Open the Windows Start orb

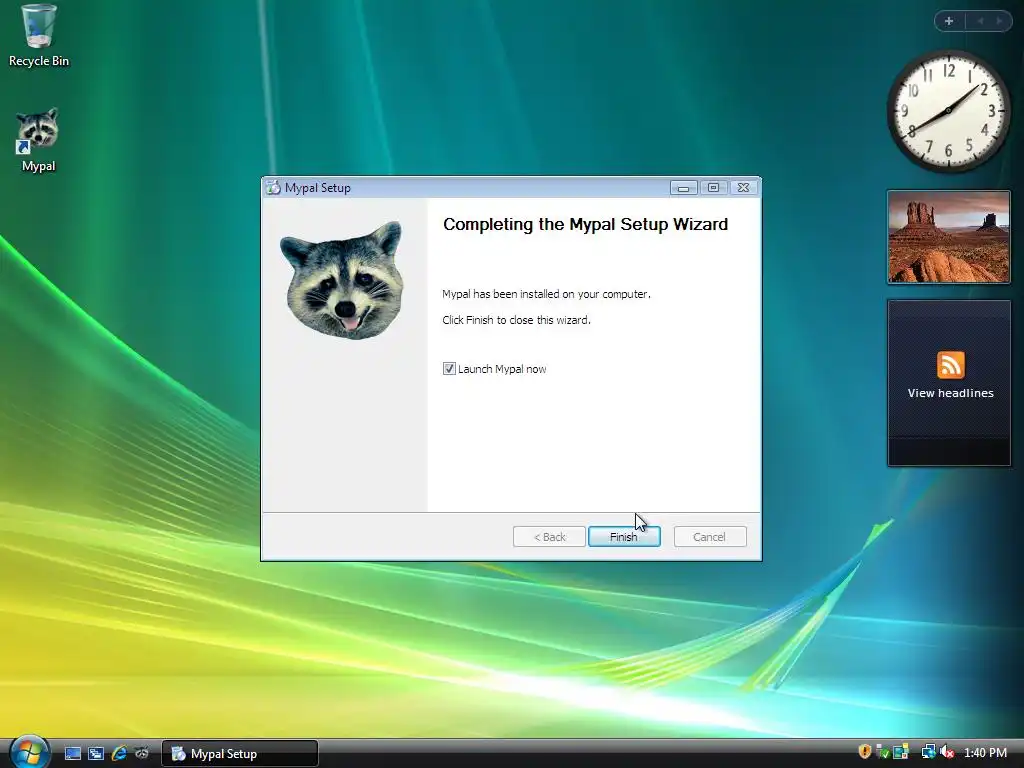pos(29,752)
